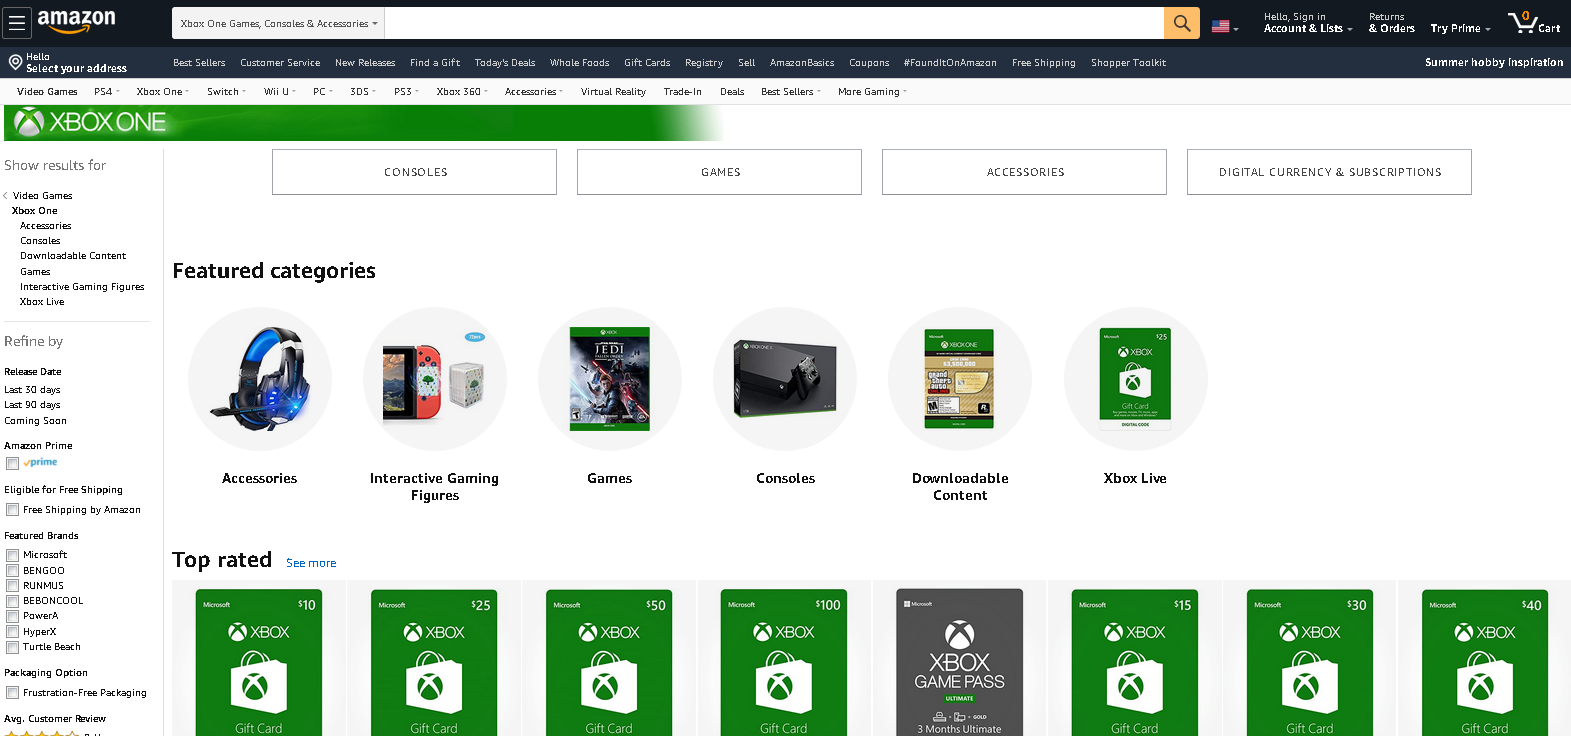Enable the Amazon Prime filter checkbox
The height and width of the screenshot is (736, 1571).
click(x=13, y=463)
